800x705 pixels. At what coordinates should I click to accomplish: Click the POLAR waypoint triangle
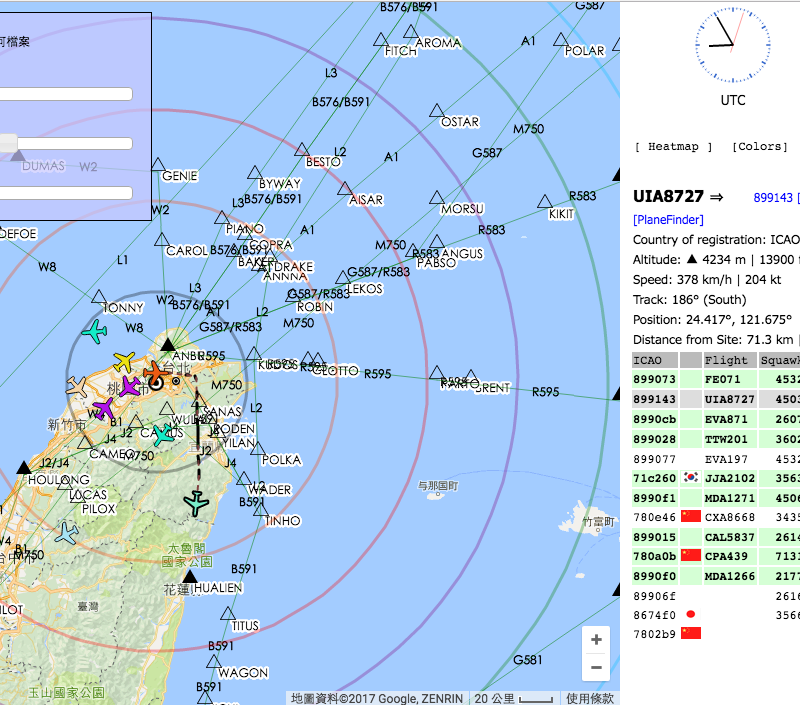561,40
